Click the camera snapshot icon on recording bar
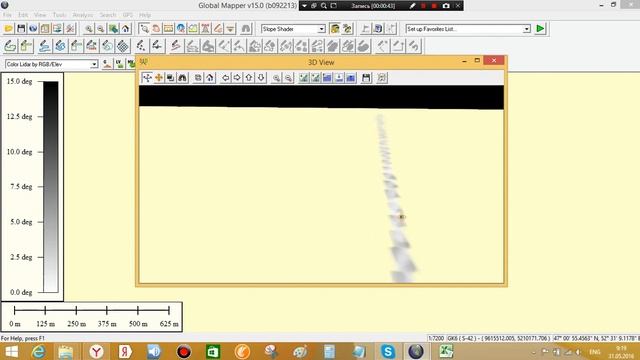 [446, 6]
